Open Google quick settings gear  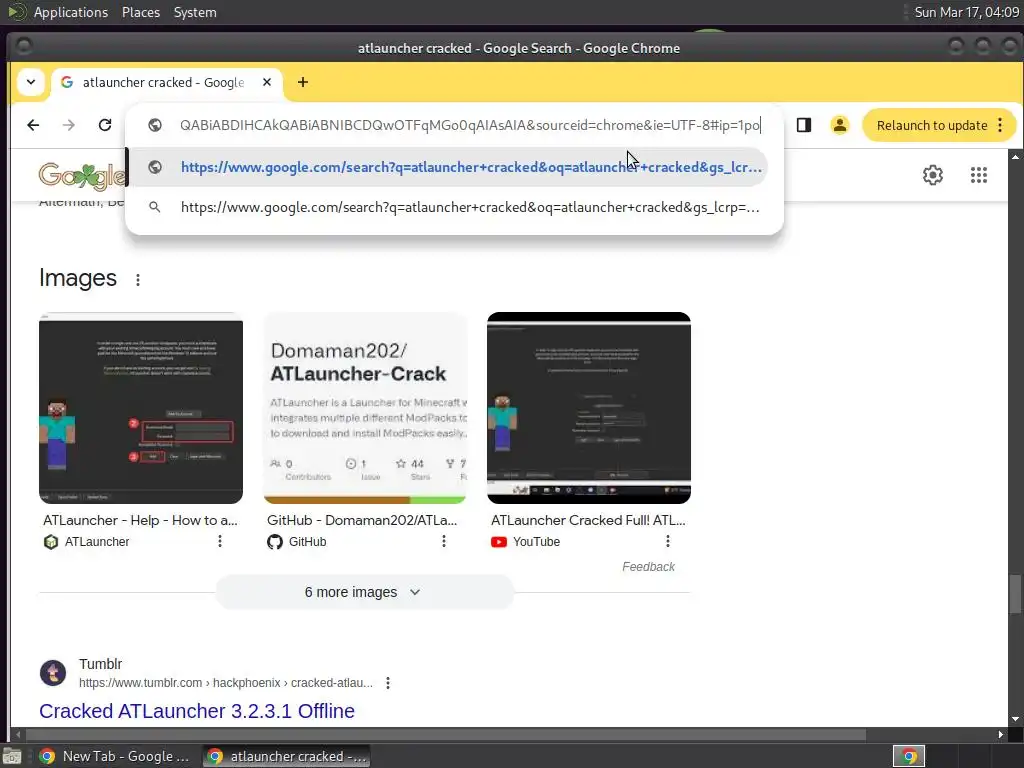pyautogui.click(x=933, y=174)
